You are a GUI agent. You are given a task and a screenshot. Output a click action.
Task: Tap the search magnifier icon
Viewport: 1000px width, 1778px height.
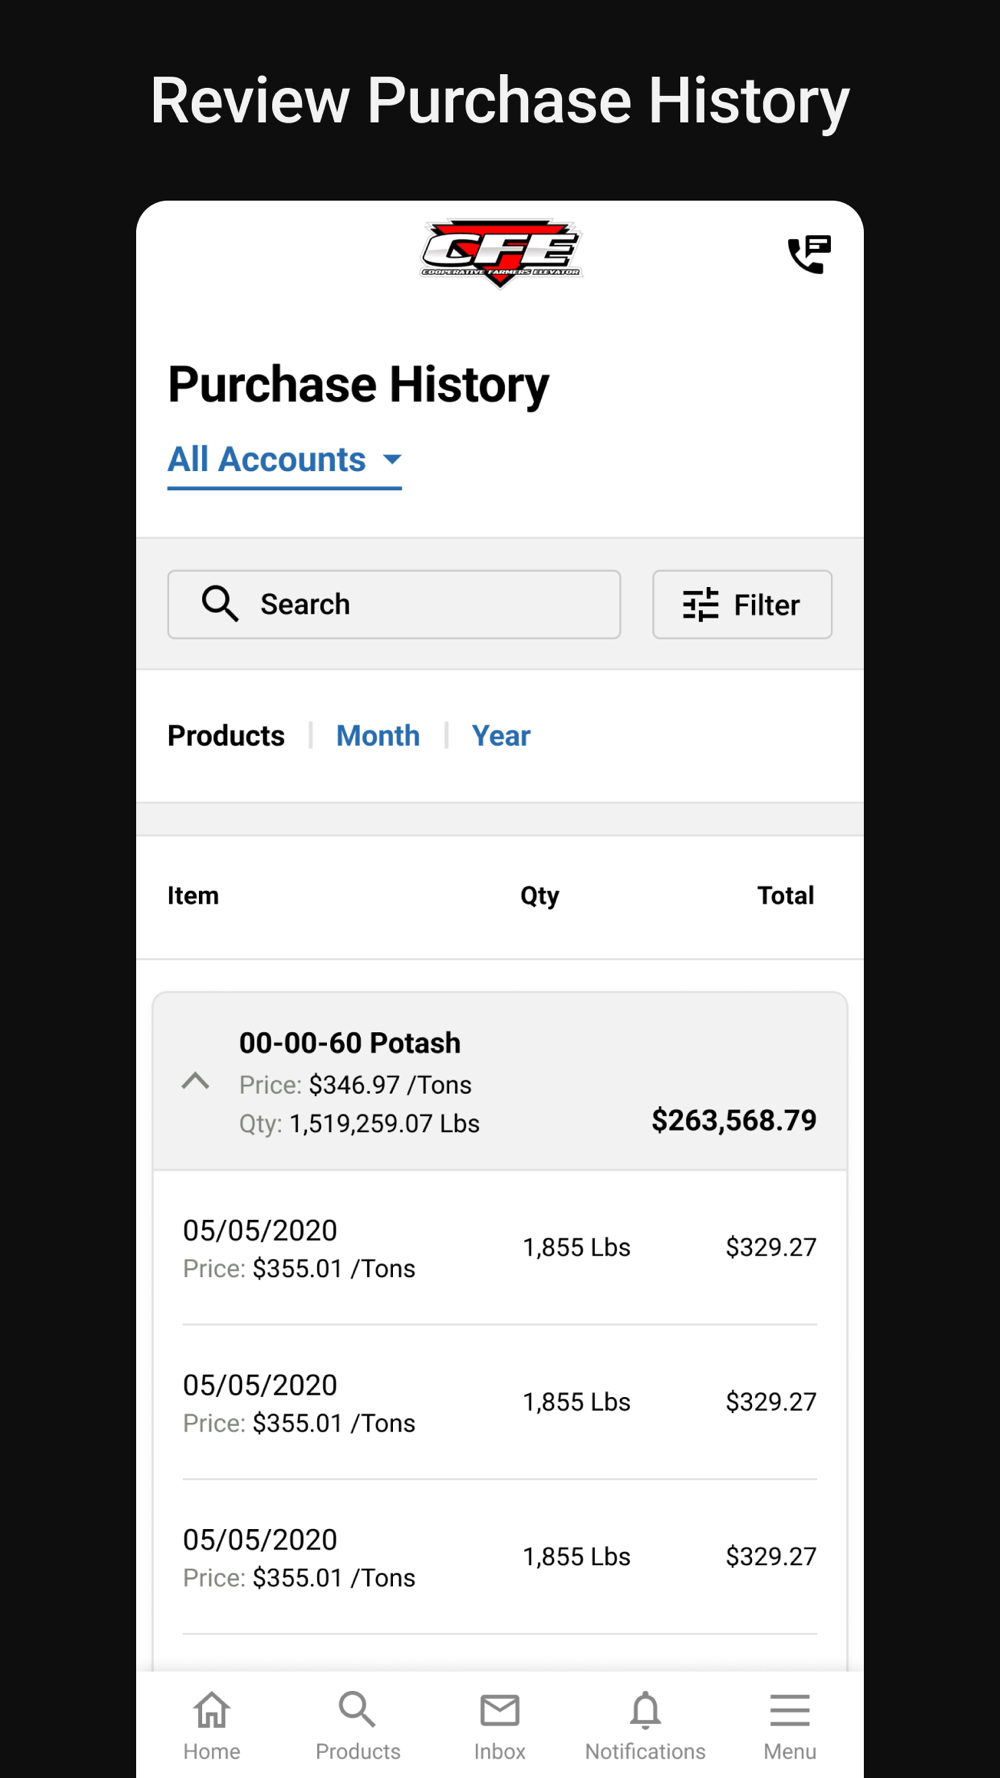(x=220, y=604)
